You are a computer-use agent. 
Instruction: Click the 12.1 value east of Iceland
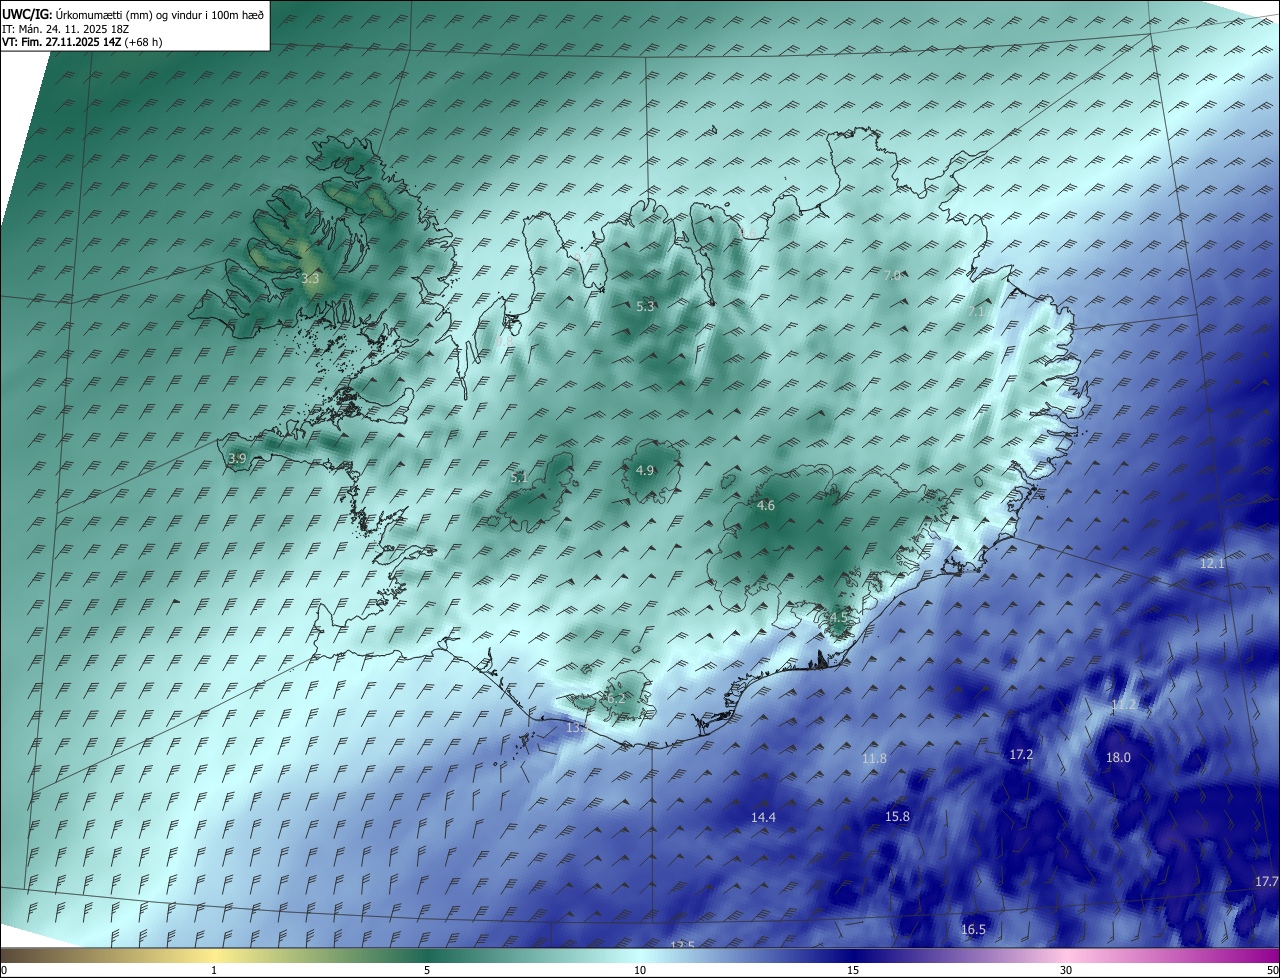tap(1212, 564)
